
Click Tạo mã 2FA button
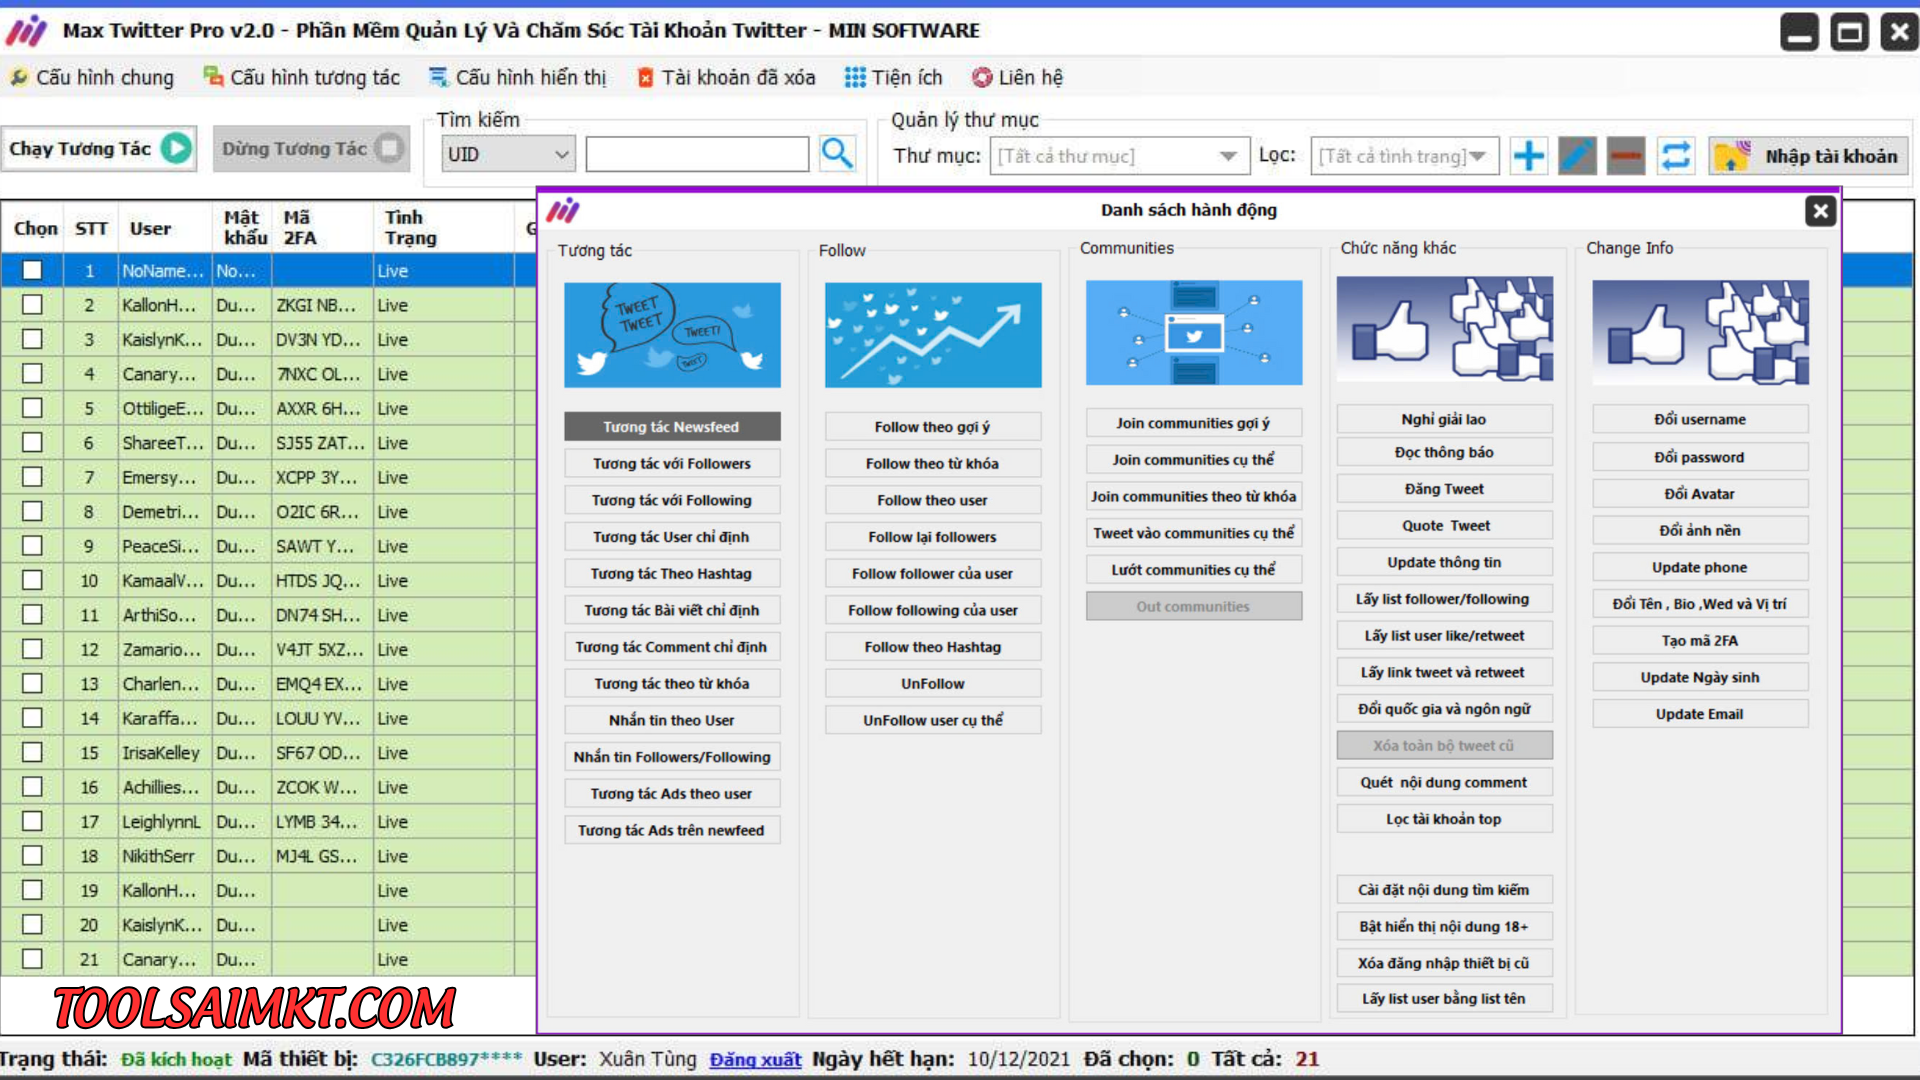pos(1700,640)
